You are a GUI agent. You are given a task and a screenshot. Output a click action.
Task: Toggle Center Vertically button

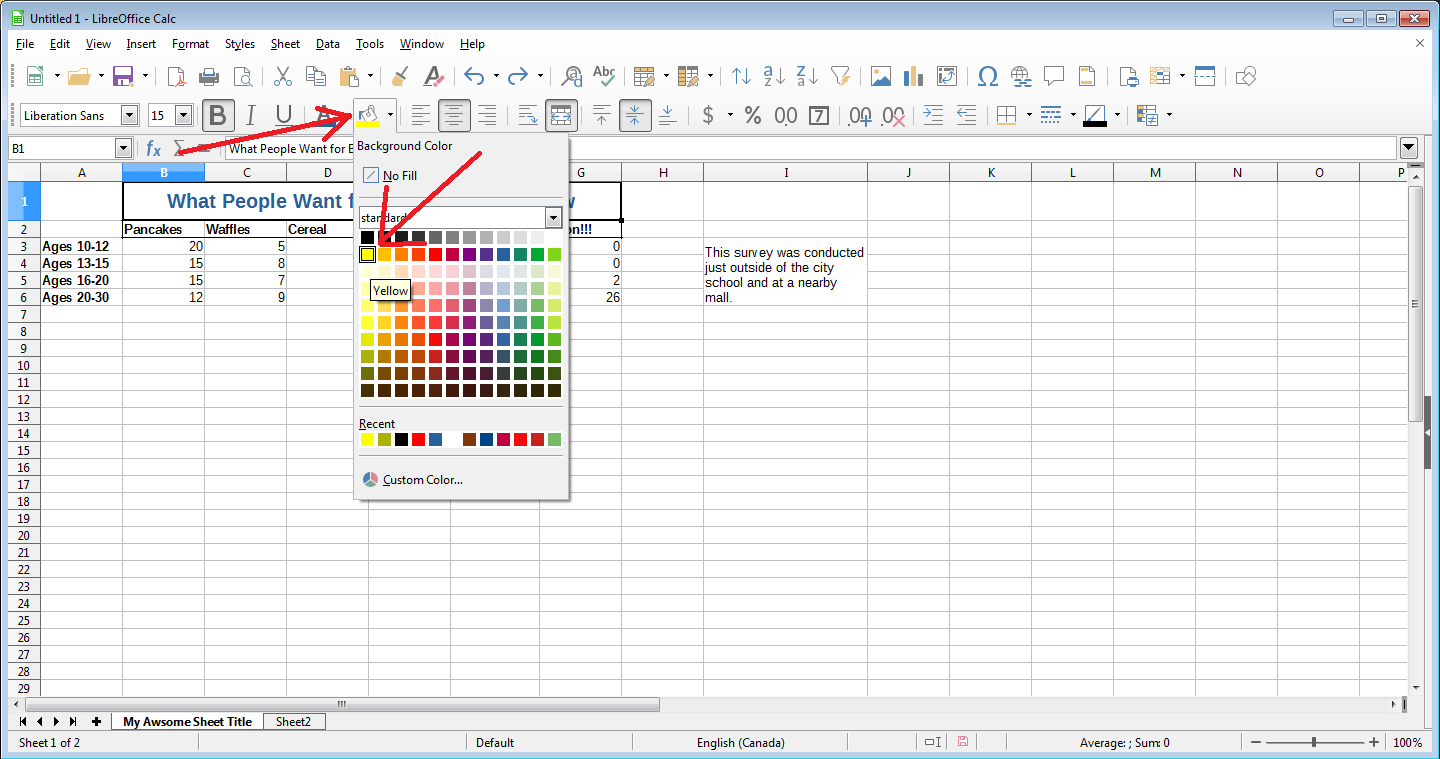(x=635, y=116)
